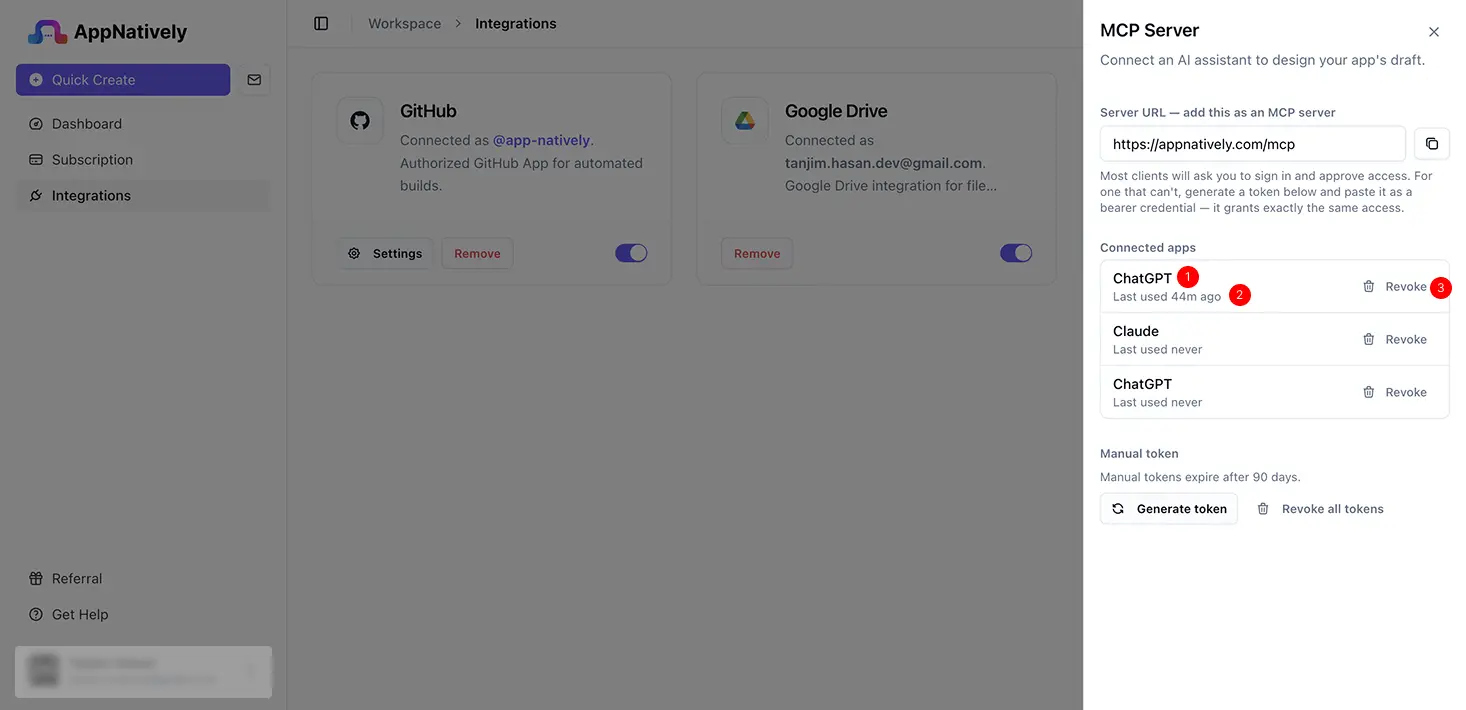Close the MCP Server panel
The image size is (1466, 710).
tap(1434, 32)
